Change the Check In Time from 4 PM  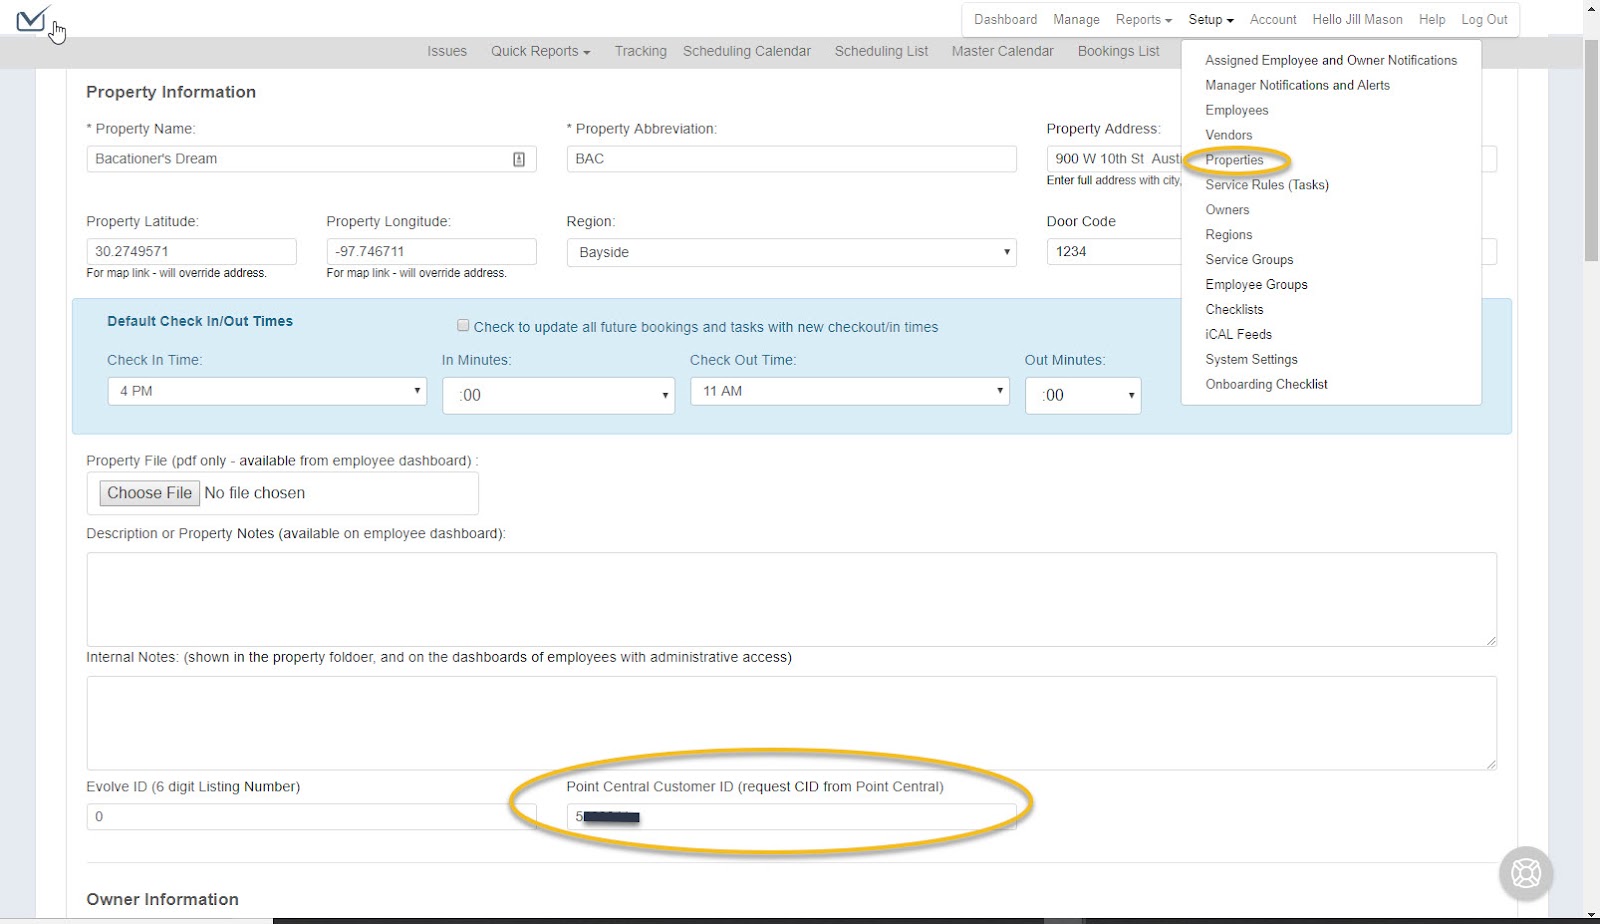[x=265, y=391]
